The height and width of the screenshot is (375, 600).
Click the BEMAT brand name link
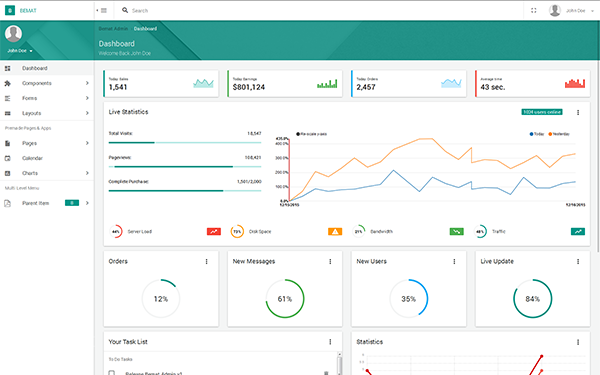click(28, 11)
